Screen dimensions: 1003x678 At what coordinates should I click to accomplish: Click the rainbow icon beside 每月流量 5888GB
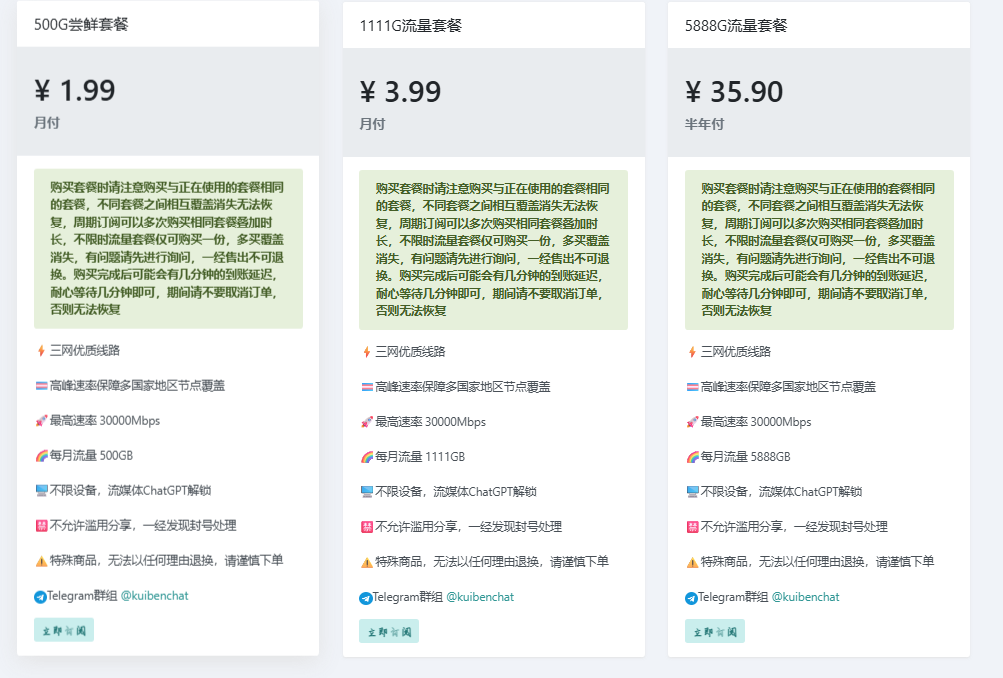(x=692, y=457)
